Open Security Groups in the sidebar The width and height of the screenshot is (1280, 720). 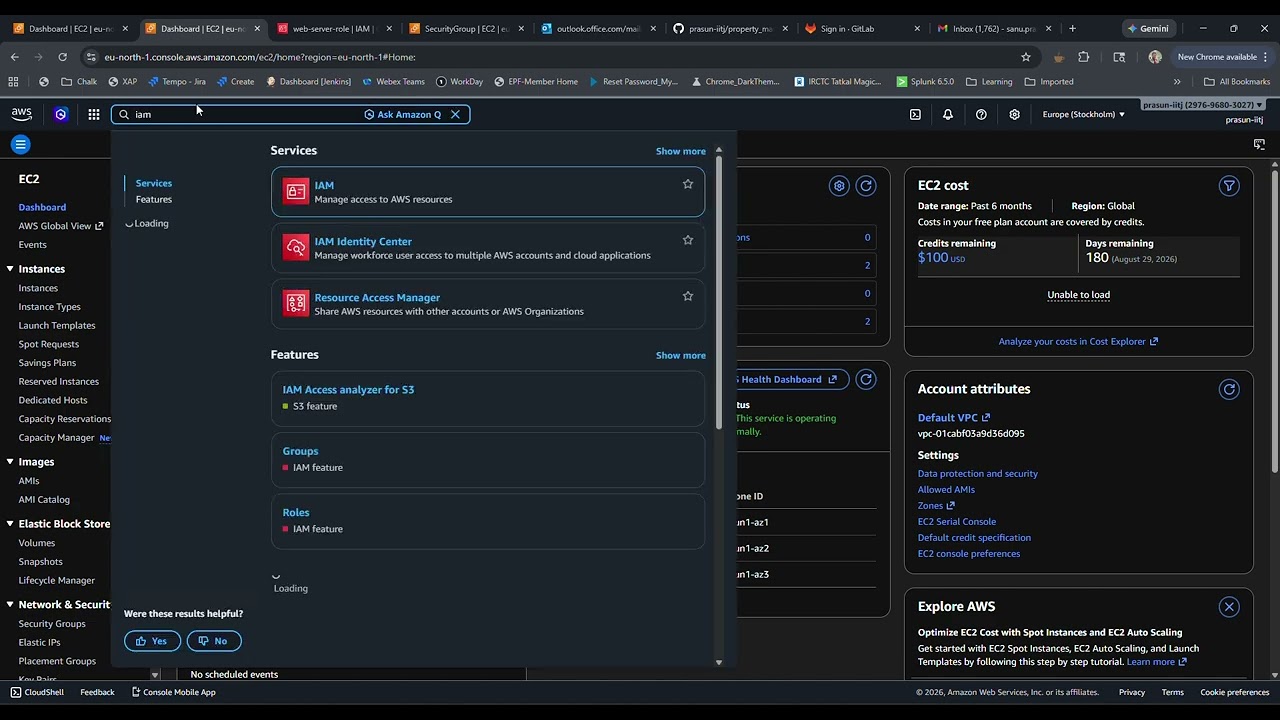point(52,624)
